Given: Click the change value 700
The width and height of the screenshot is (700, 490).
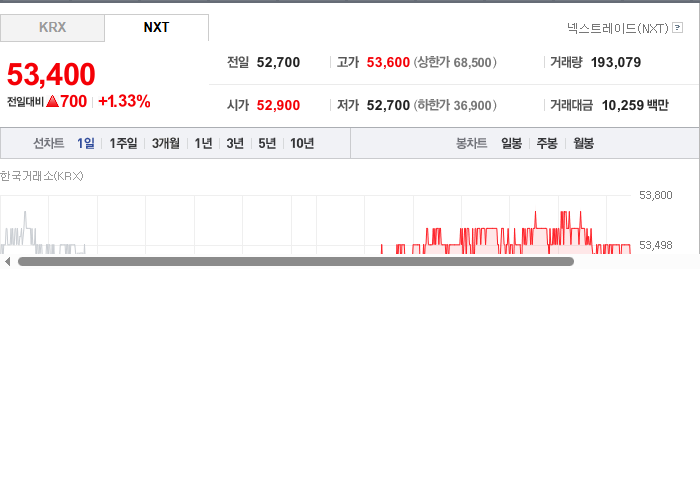Looking at the screenshot, I should click(x=74, y=101).
